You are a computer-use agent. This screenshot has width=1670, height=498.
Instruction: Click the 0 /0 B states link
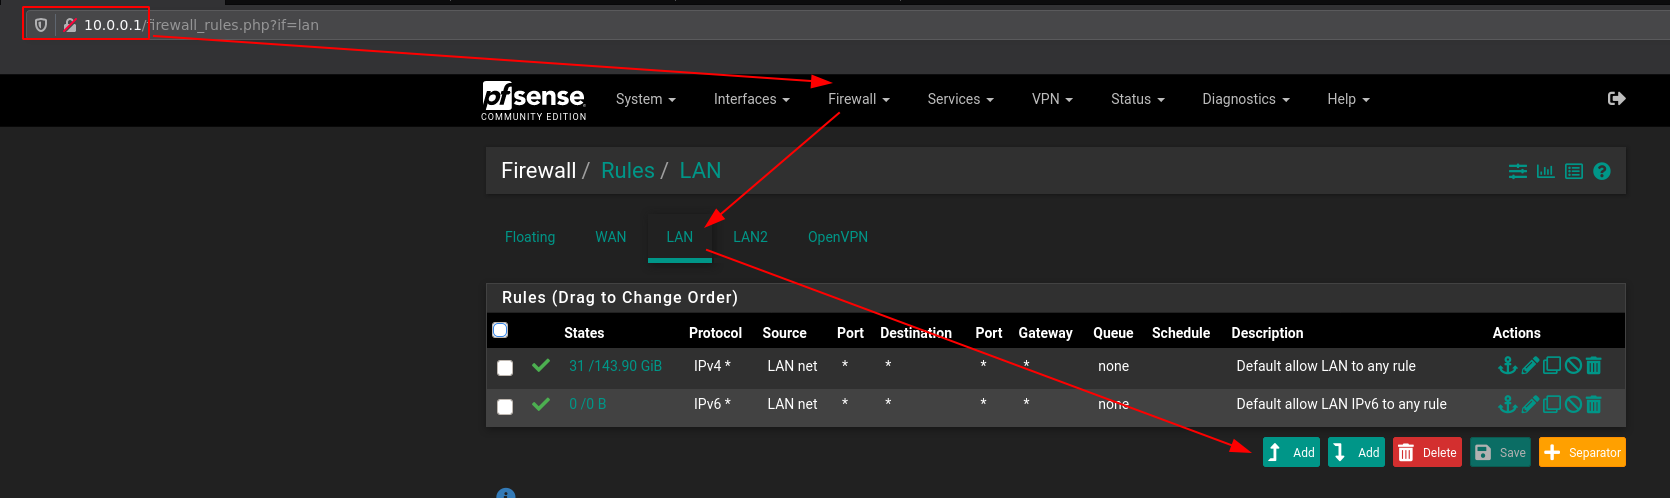point(588,404)
